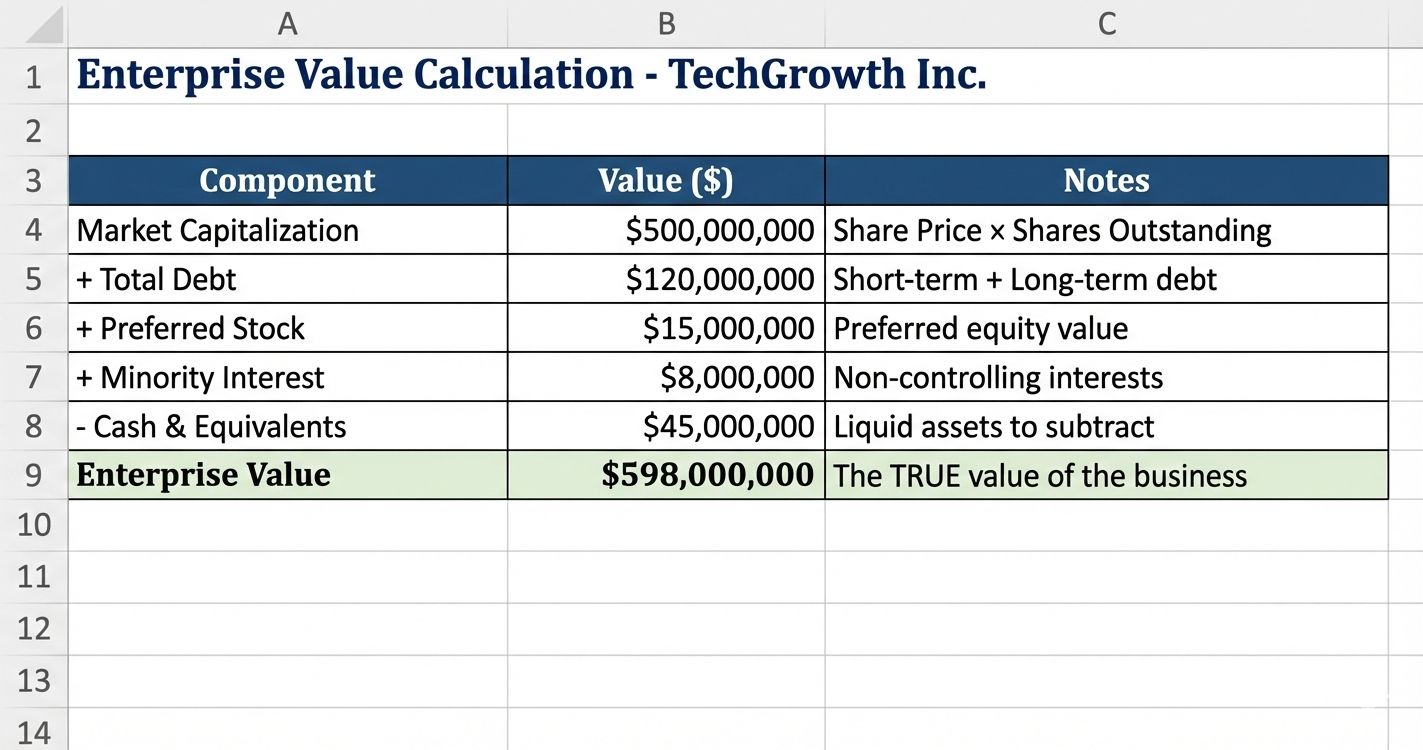The image size is (1423, 750).
Task: Select the 'Value ($)' header cell
Action: tap(666, 180)
